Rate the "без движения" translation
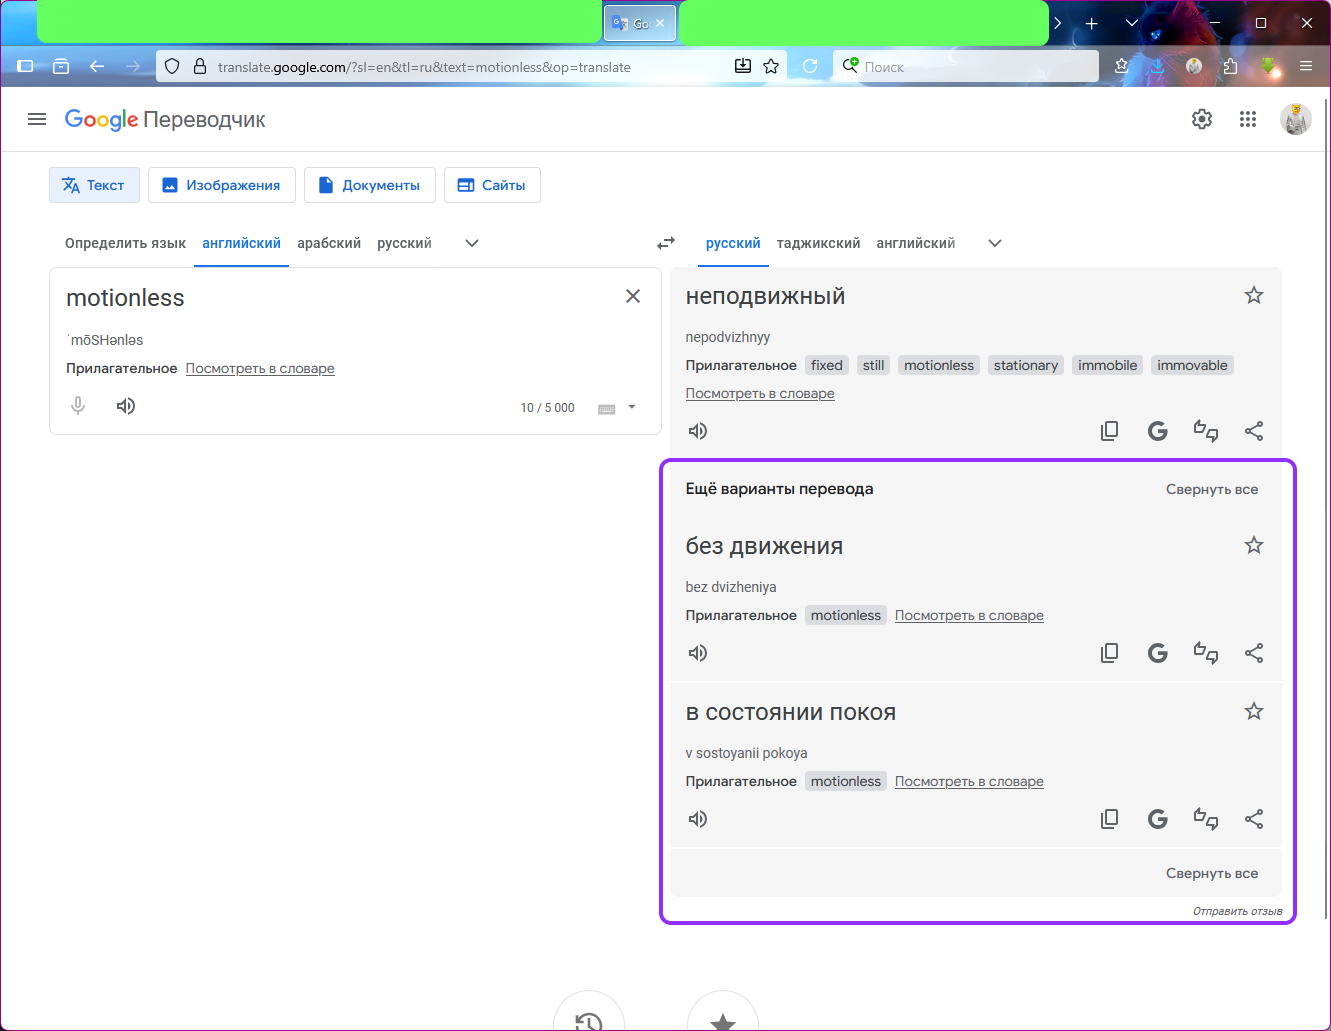1331x1031 pixels. (1206, 653)
